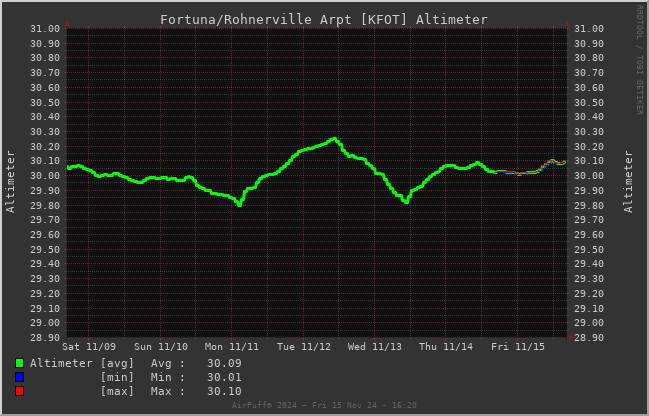Click the 30.00 label on left axis
Image resolution: width=649 pixels, height=416 pixels.
point(45,176)
